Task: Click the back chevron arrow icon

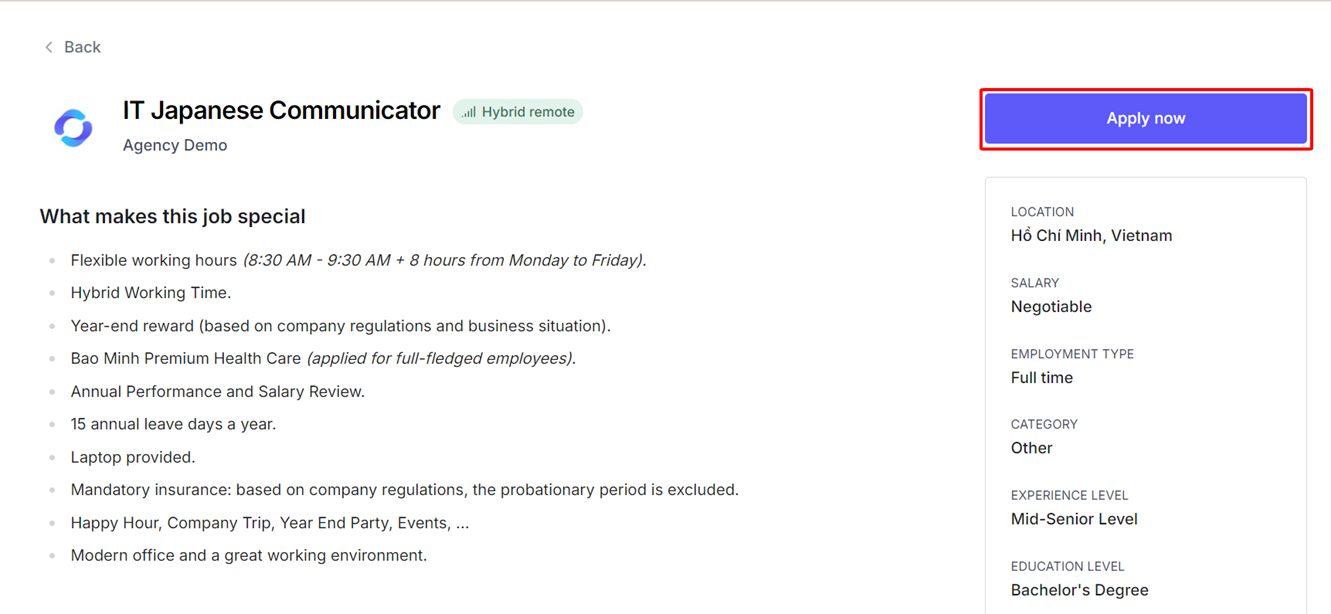Action: click(x=48, y=47)
